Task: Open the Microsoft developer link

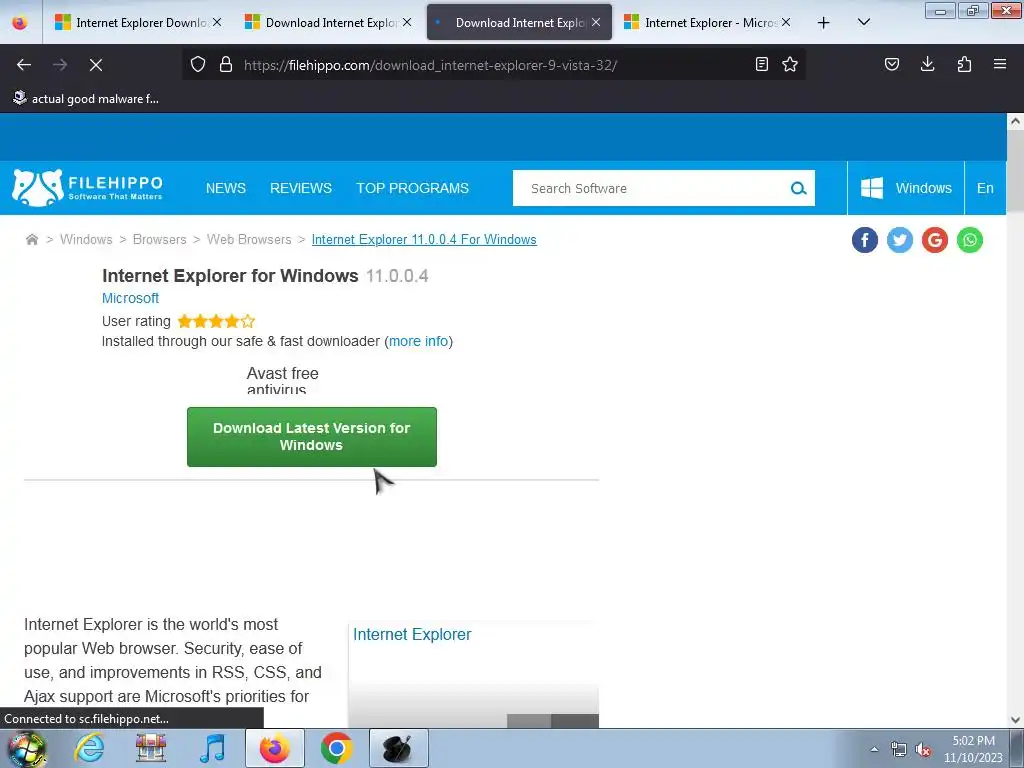Action: coord(130,298)
